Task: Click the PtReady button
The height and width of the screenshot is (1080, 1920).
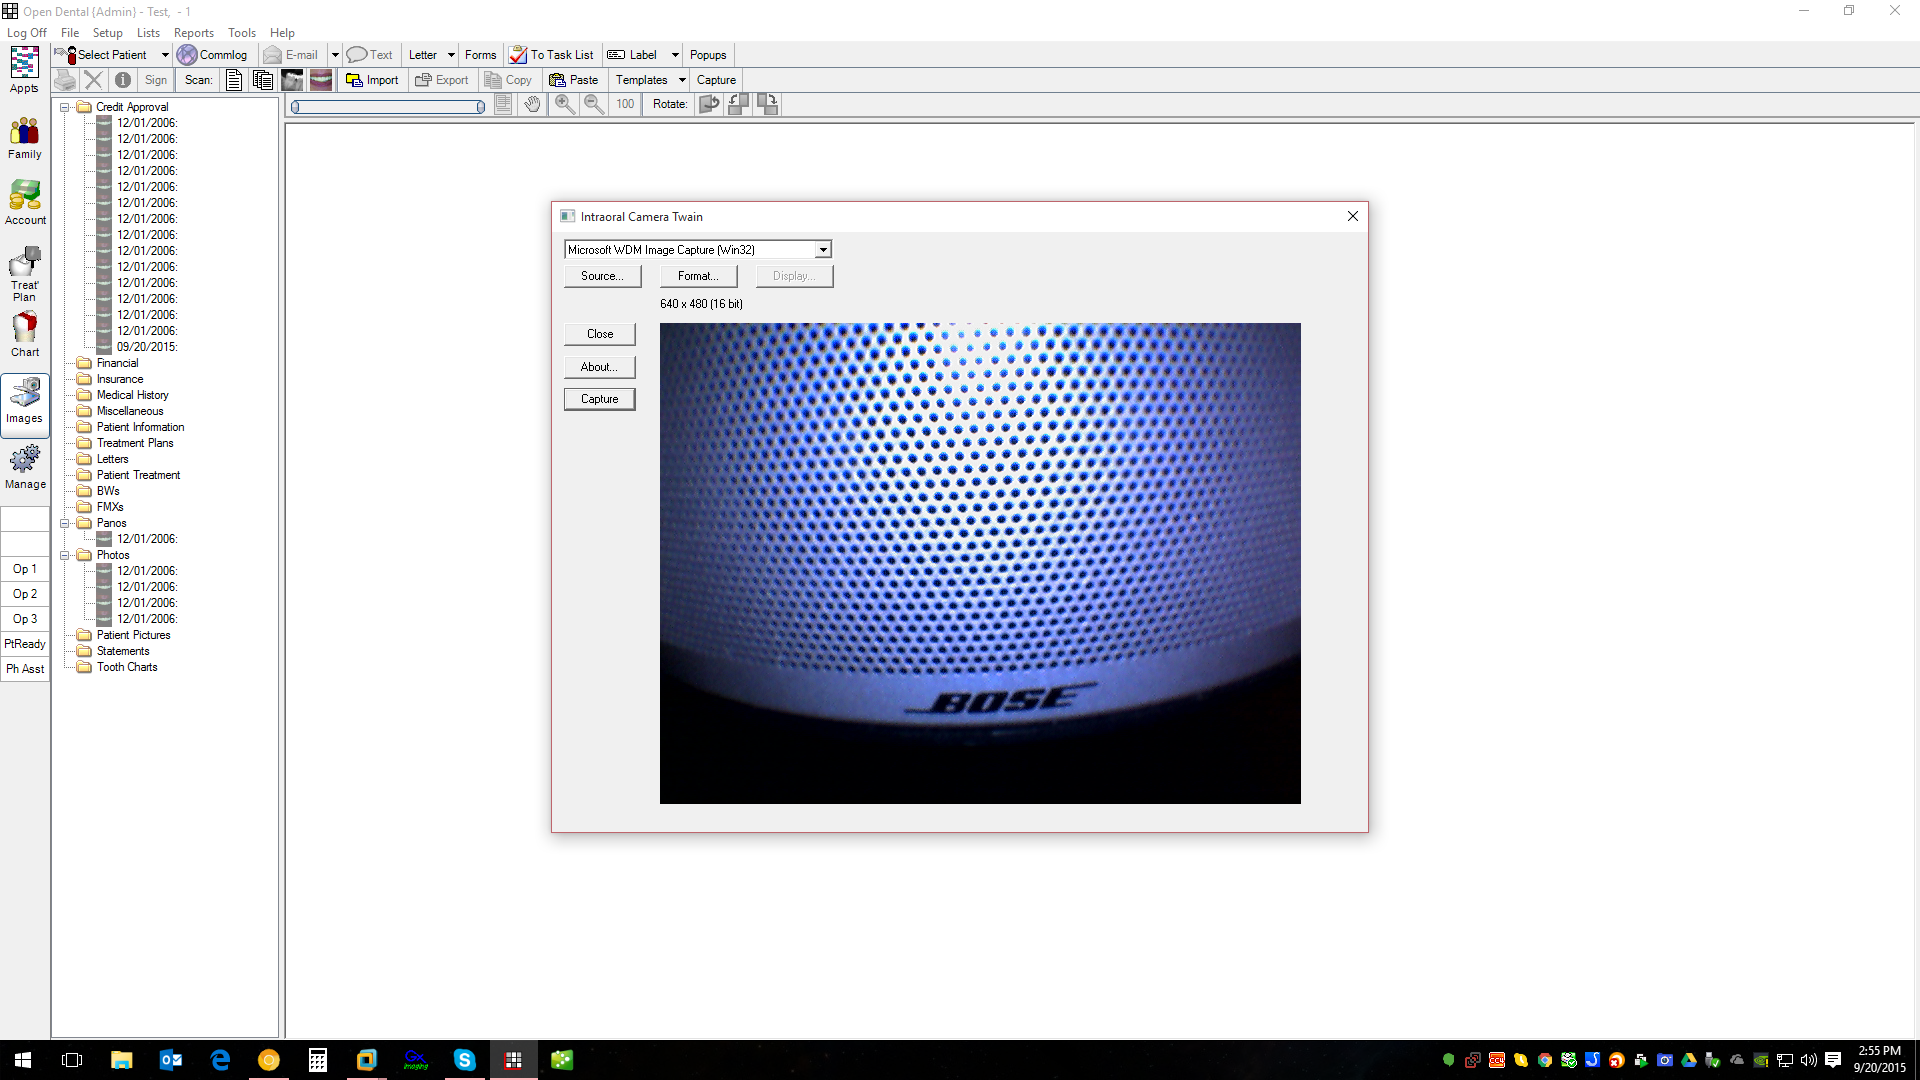Action: pyautogui.click(x=25, y=644)
